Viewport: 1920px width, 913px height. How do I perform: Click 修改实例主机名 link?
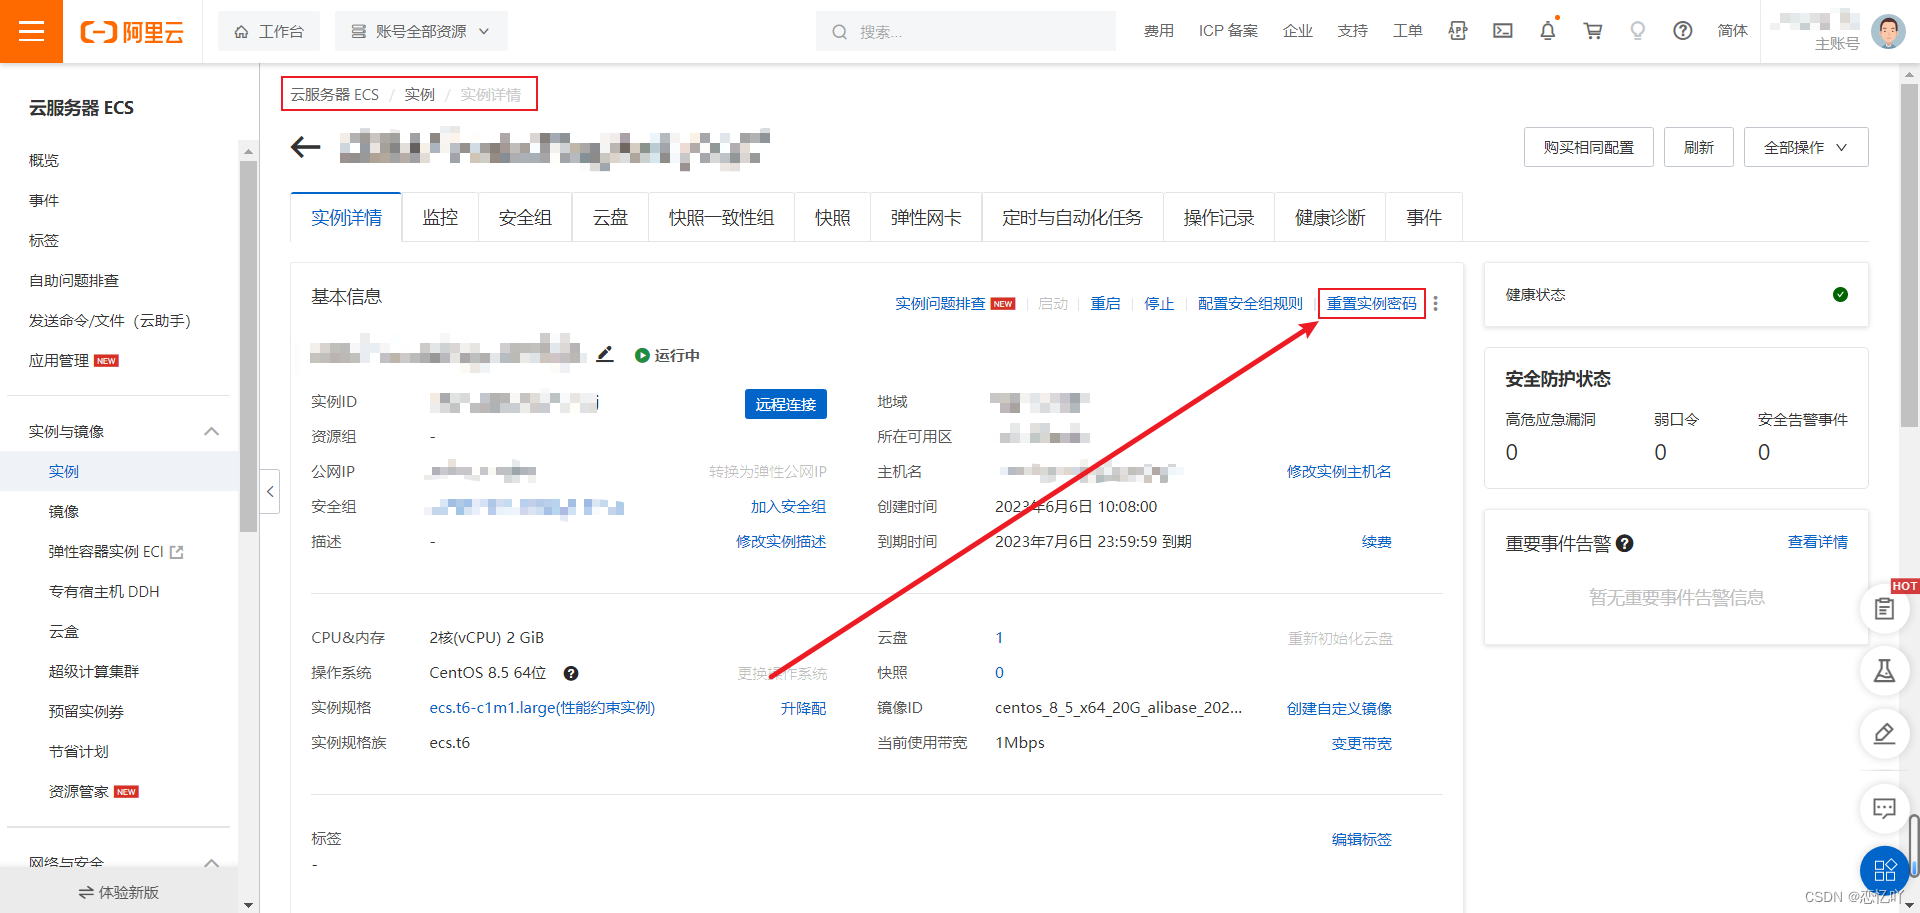click(x=1339, y=471)
